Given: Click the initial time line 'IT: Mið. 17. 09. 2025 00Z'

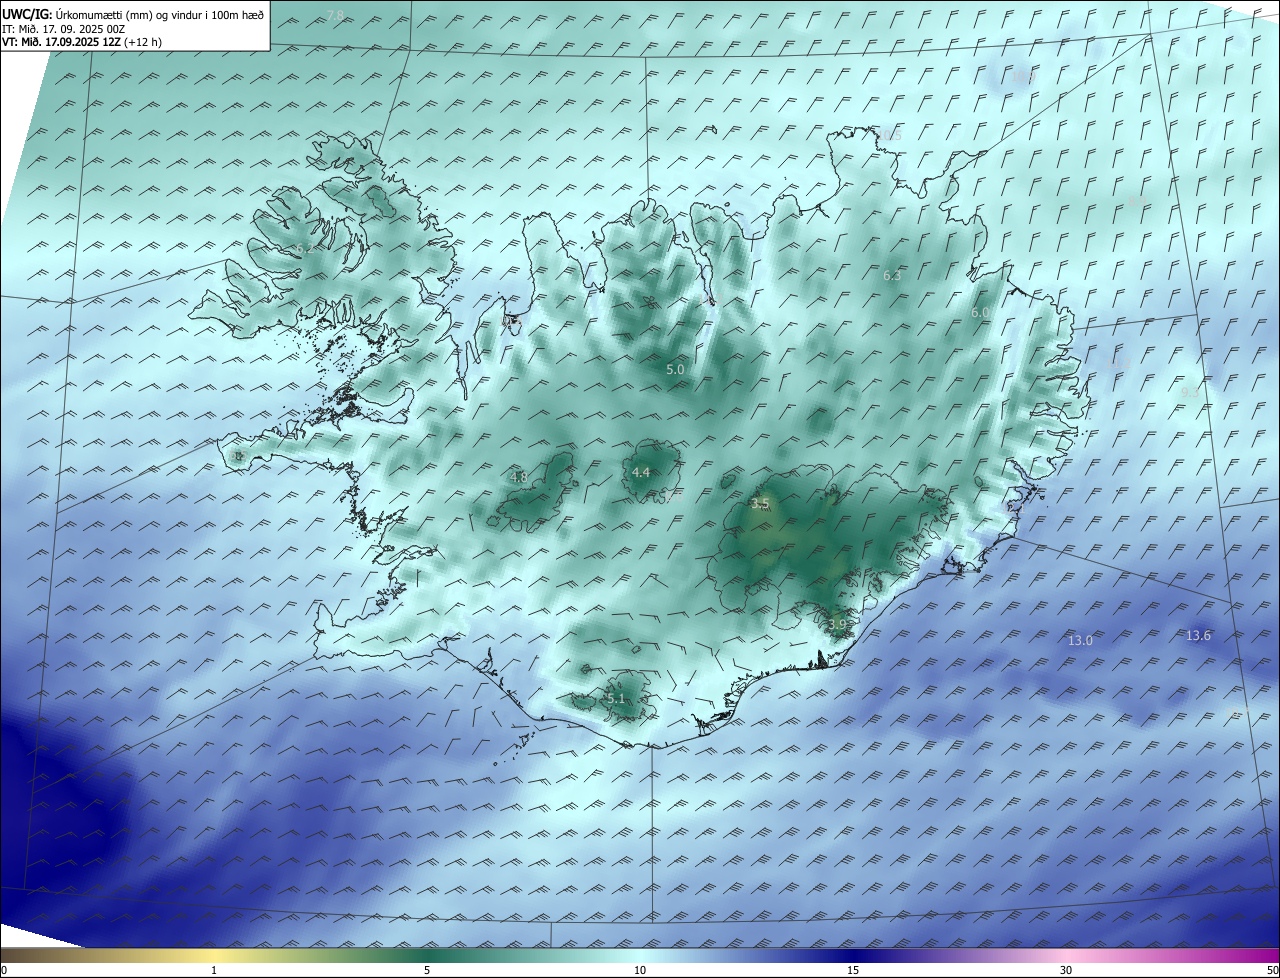Looking at the screenshot, I should [x=63, y=28].
